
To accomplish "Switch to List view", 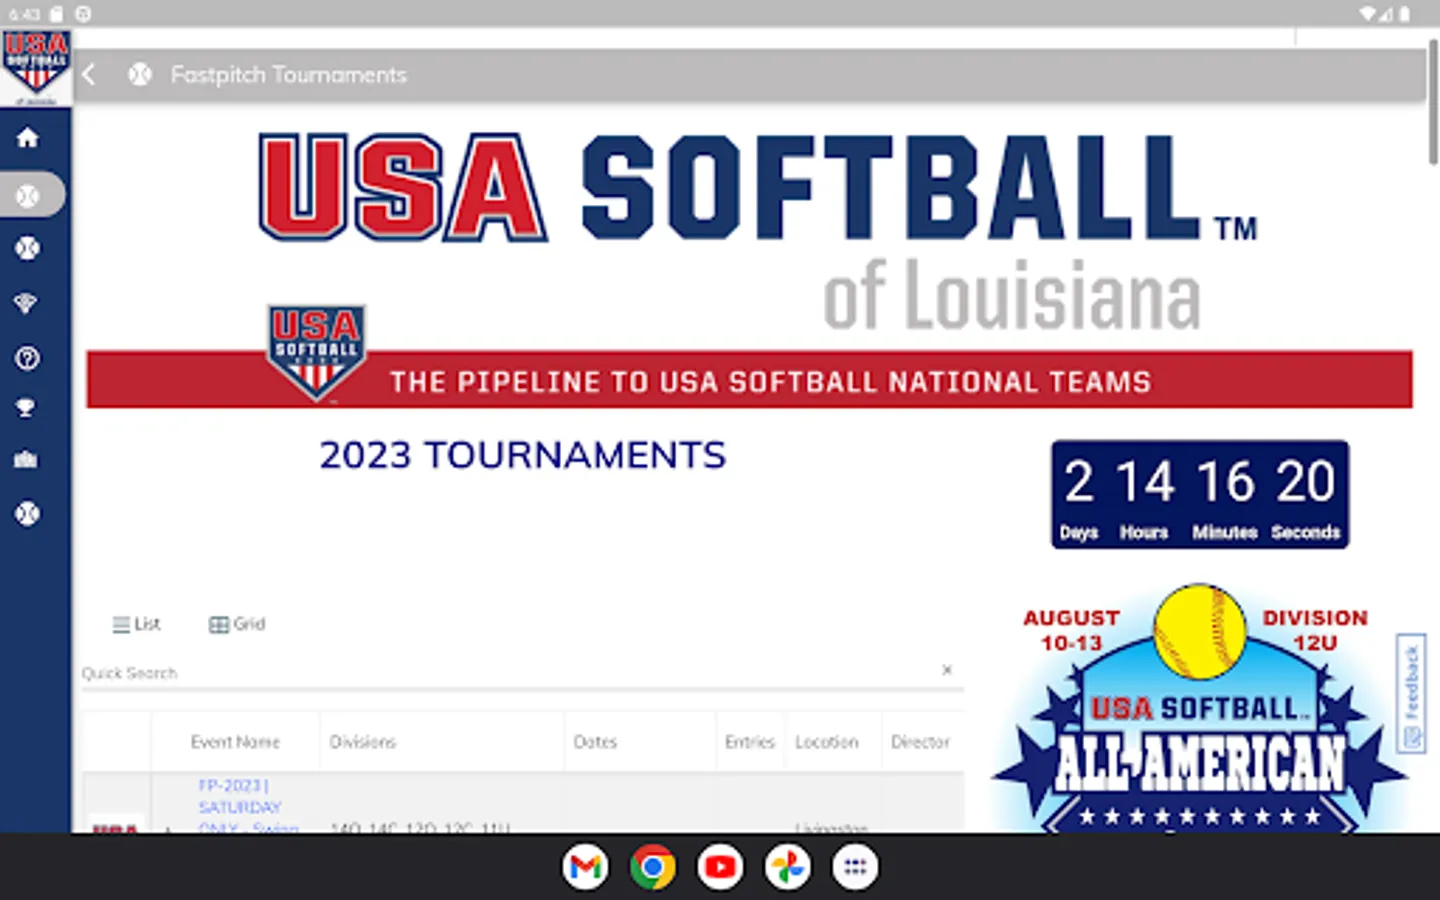I will coord(136,624).
